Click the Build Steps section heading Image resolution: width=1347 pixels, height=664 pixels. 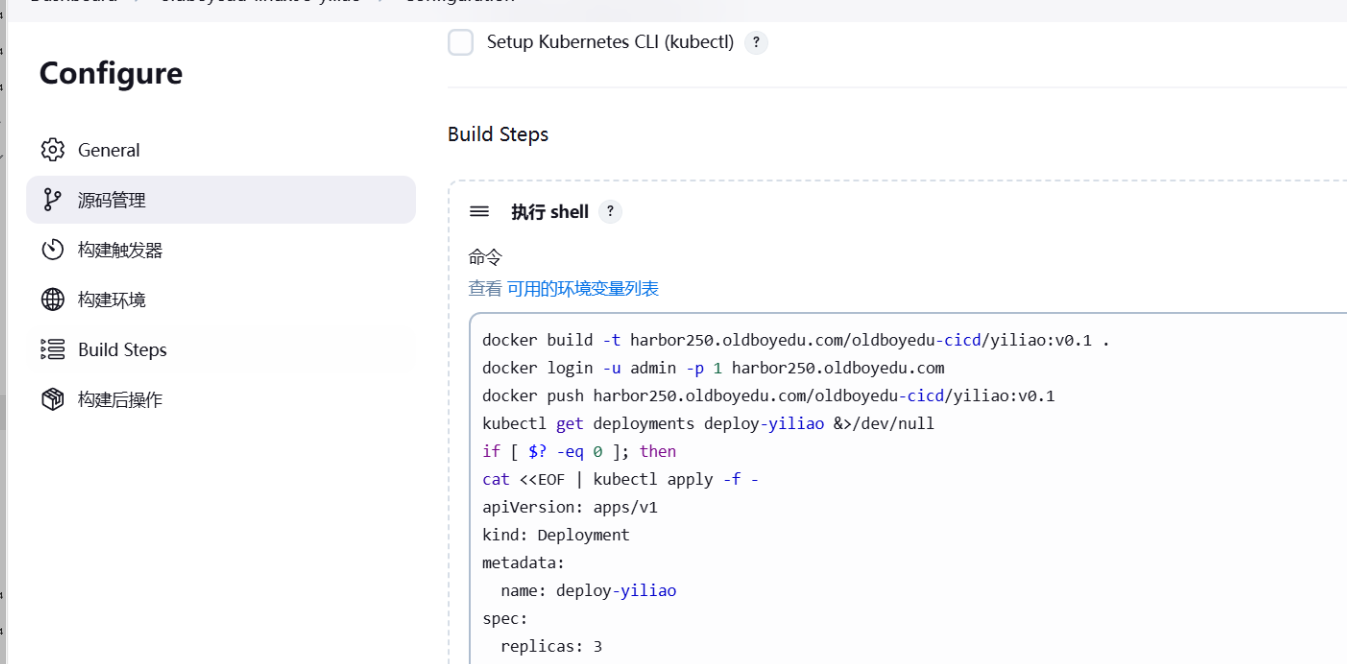pyautogui.click(x=498, y=135)
